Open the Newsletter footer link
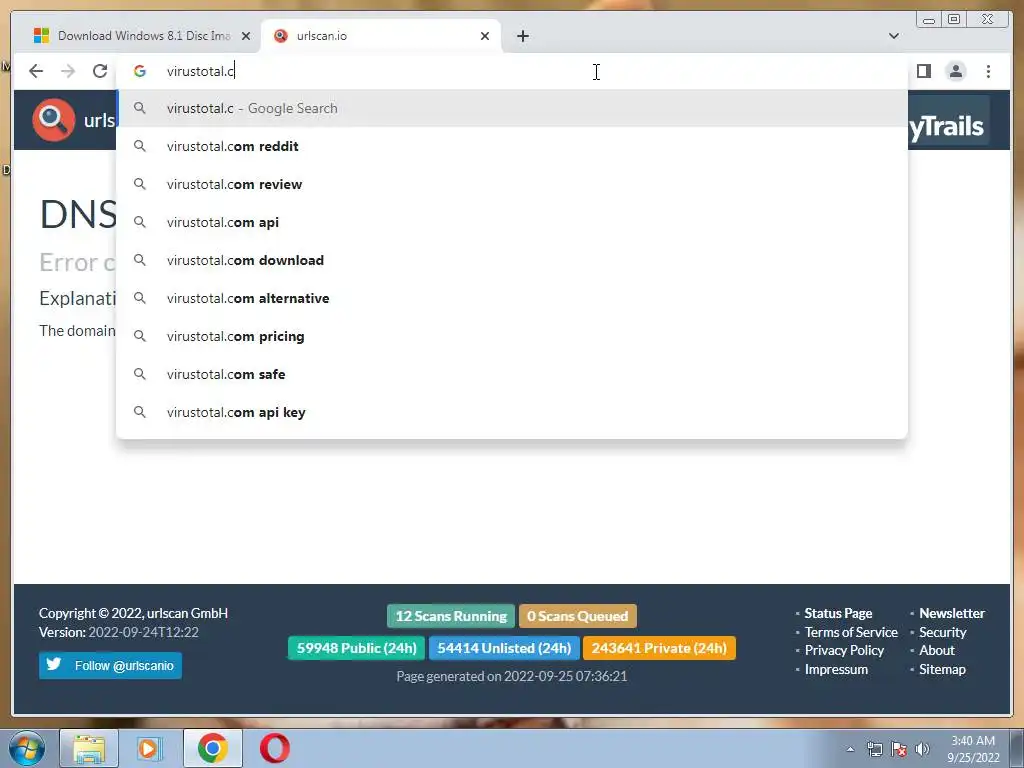 point(952,613)
